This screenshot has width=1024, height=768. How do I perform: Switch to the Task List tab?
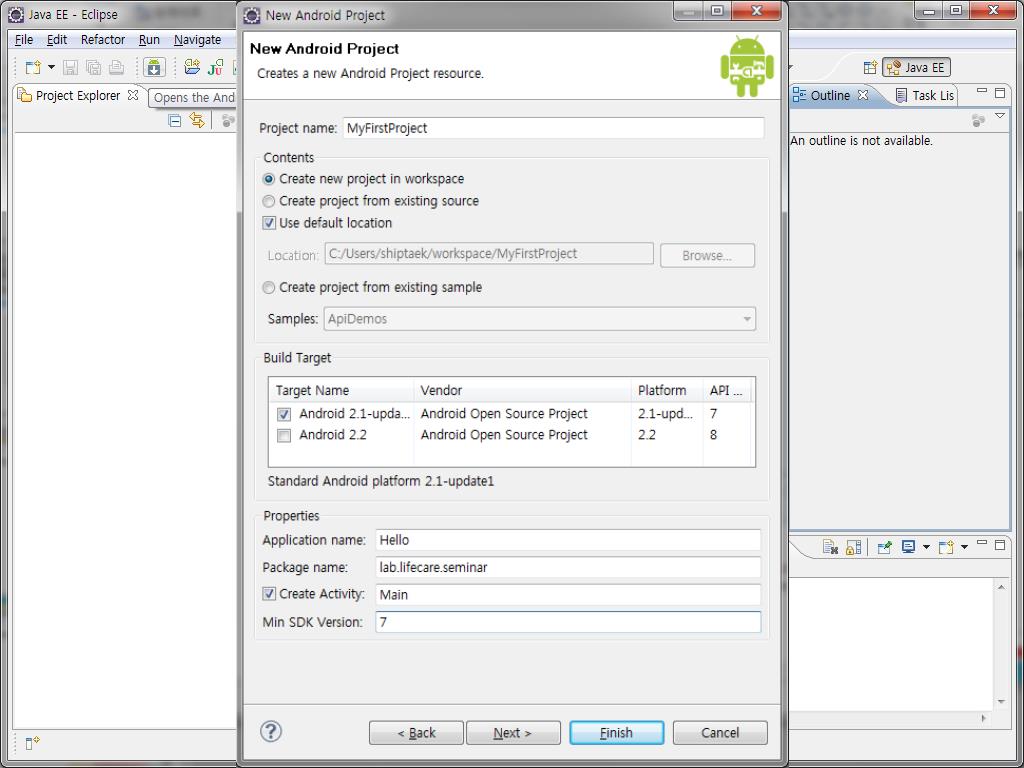click(925, 95)
